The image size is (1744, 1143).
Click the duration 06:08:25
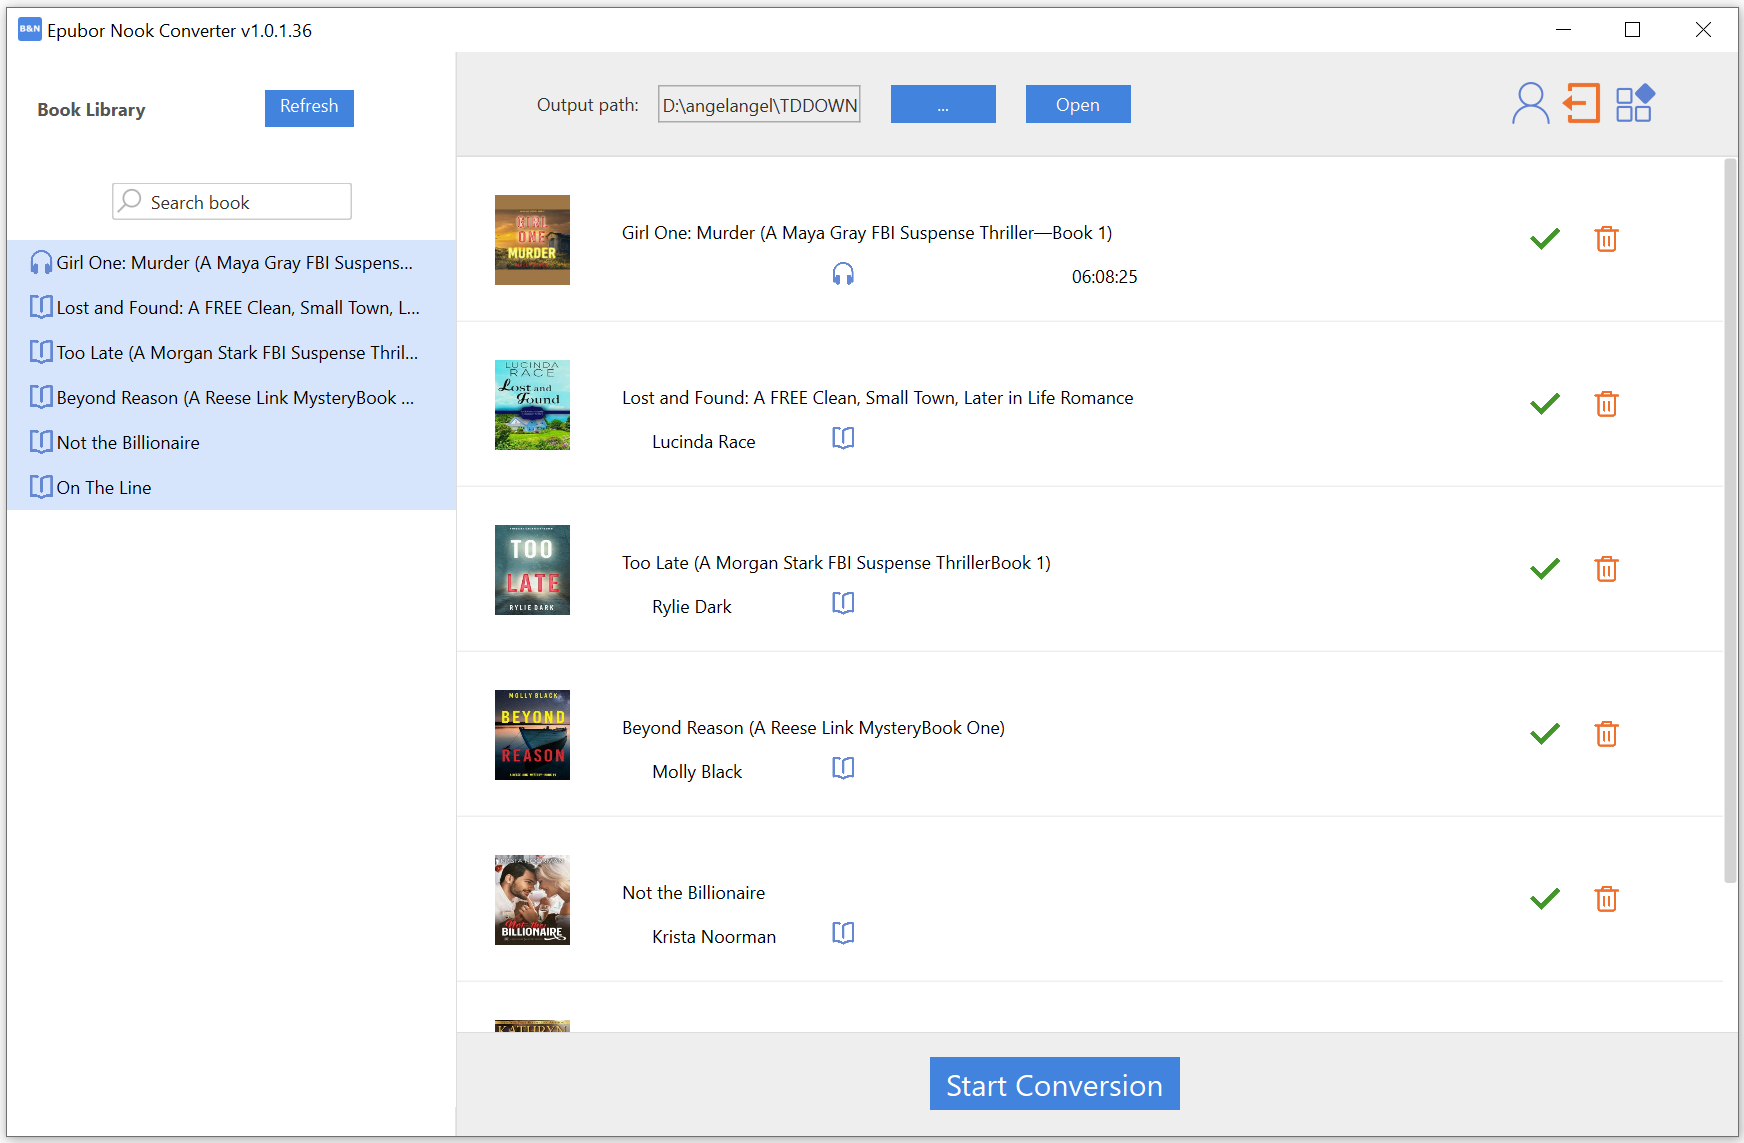pos(1104,277)
